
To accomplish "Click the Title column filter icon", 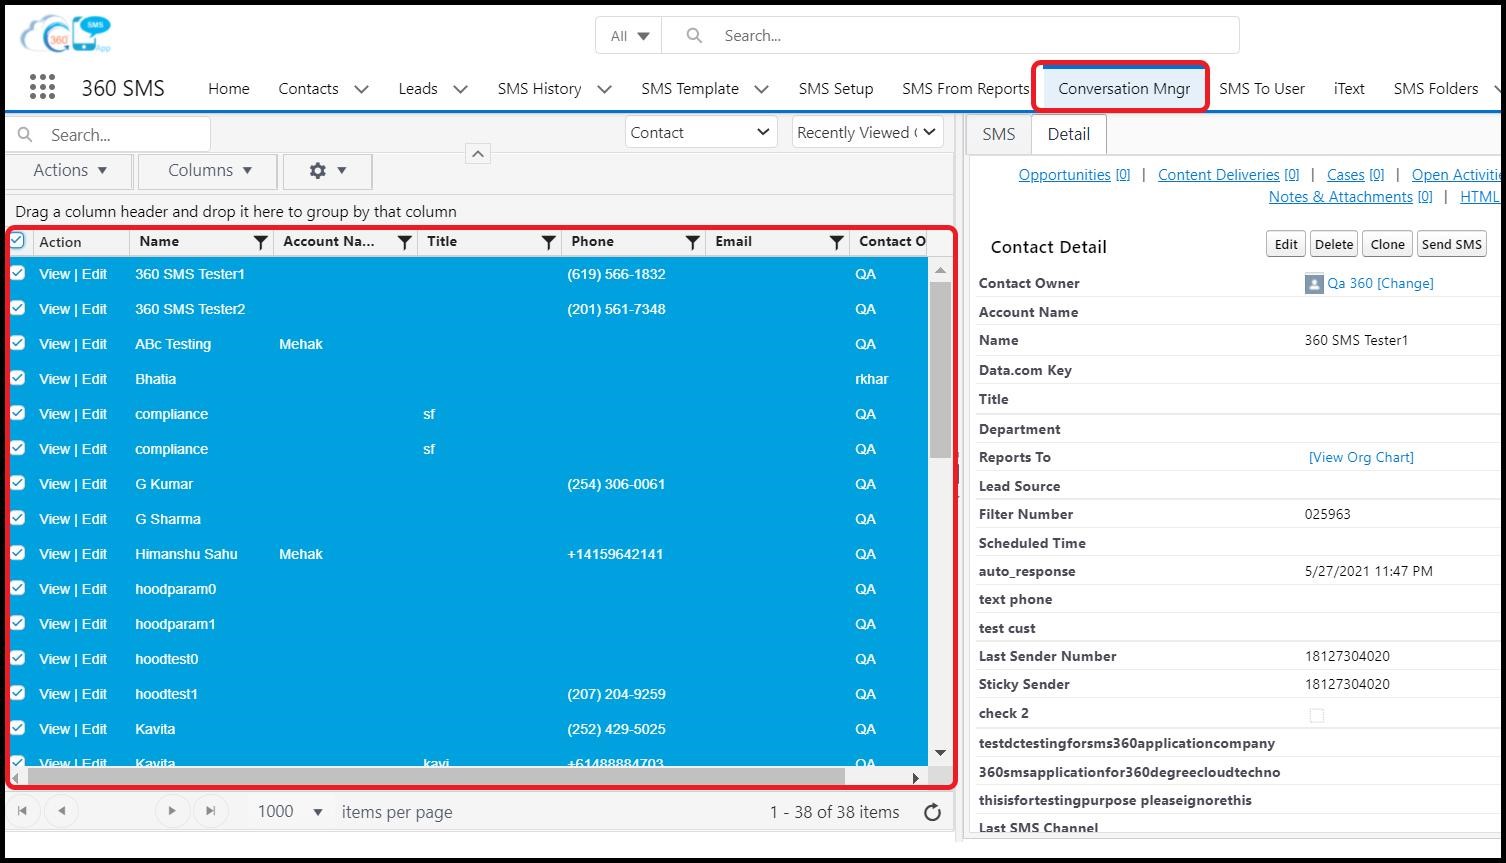I will click(x=548, y=242).
